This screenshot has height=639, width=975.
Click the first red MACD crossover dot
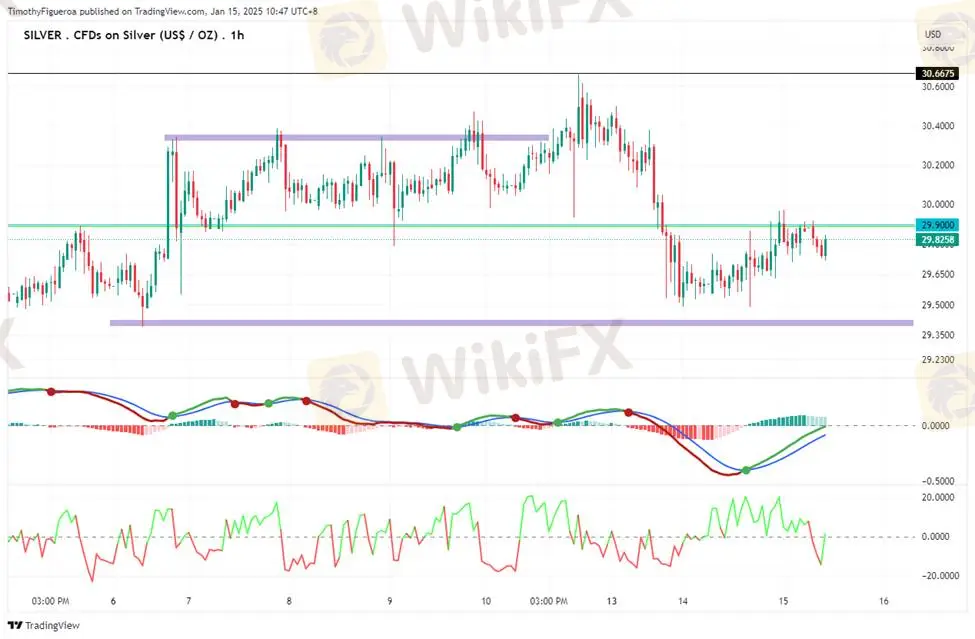(x=51, y=392)
